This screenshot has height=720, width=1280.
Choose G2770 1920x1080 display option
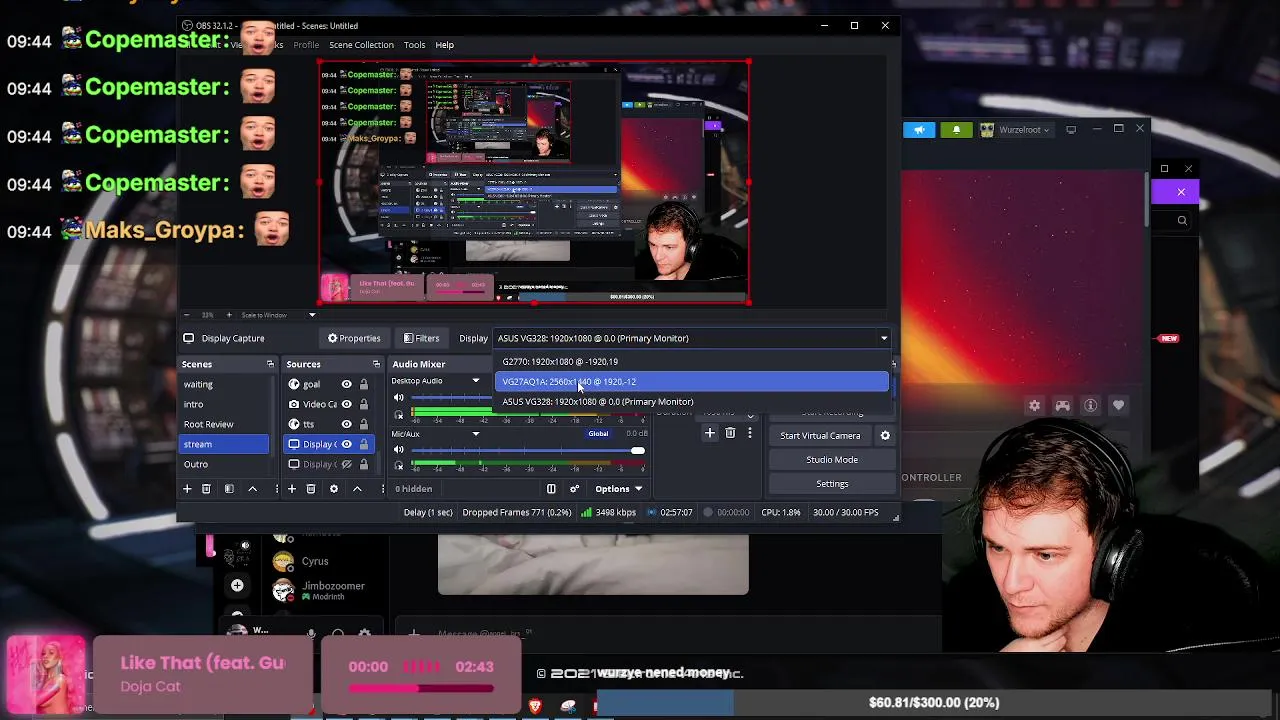691,362
